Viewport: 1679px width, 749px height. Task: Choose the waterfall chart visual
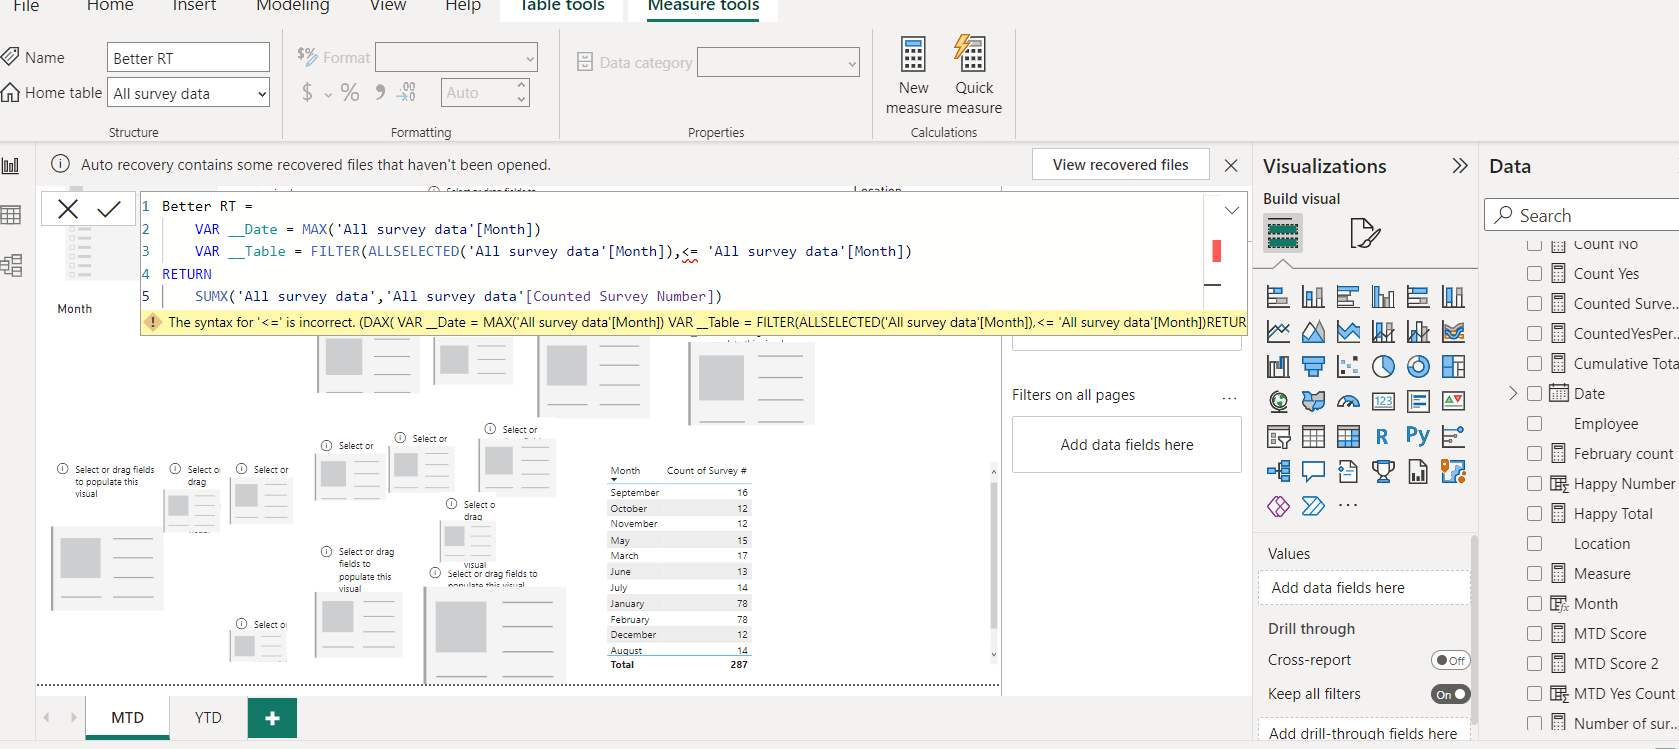[1278, 366]
